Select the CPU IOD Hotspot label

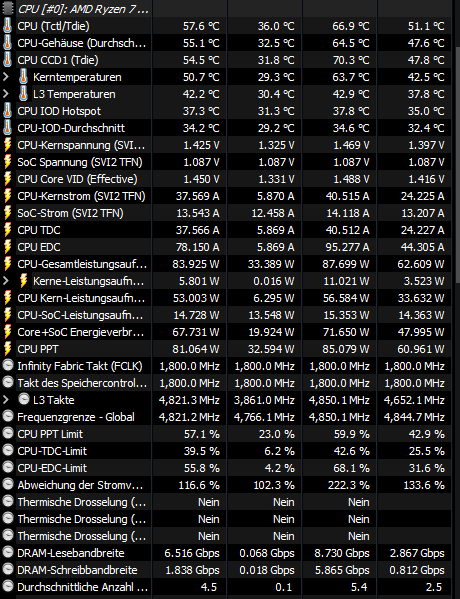(59, 111)
